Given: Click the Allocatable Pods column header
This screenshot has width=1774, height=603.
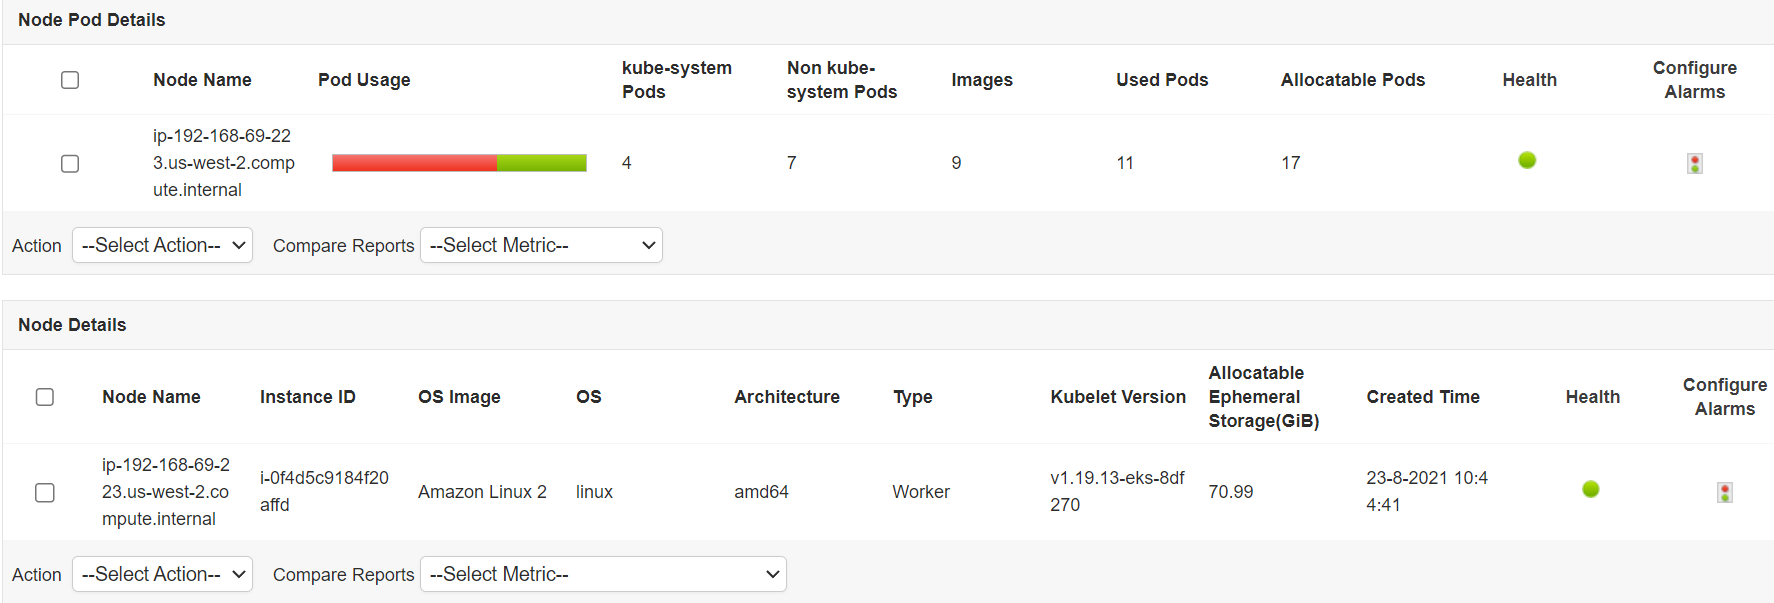Looking at the screenshot, I should coord(1352,80).
